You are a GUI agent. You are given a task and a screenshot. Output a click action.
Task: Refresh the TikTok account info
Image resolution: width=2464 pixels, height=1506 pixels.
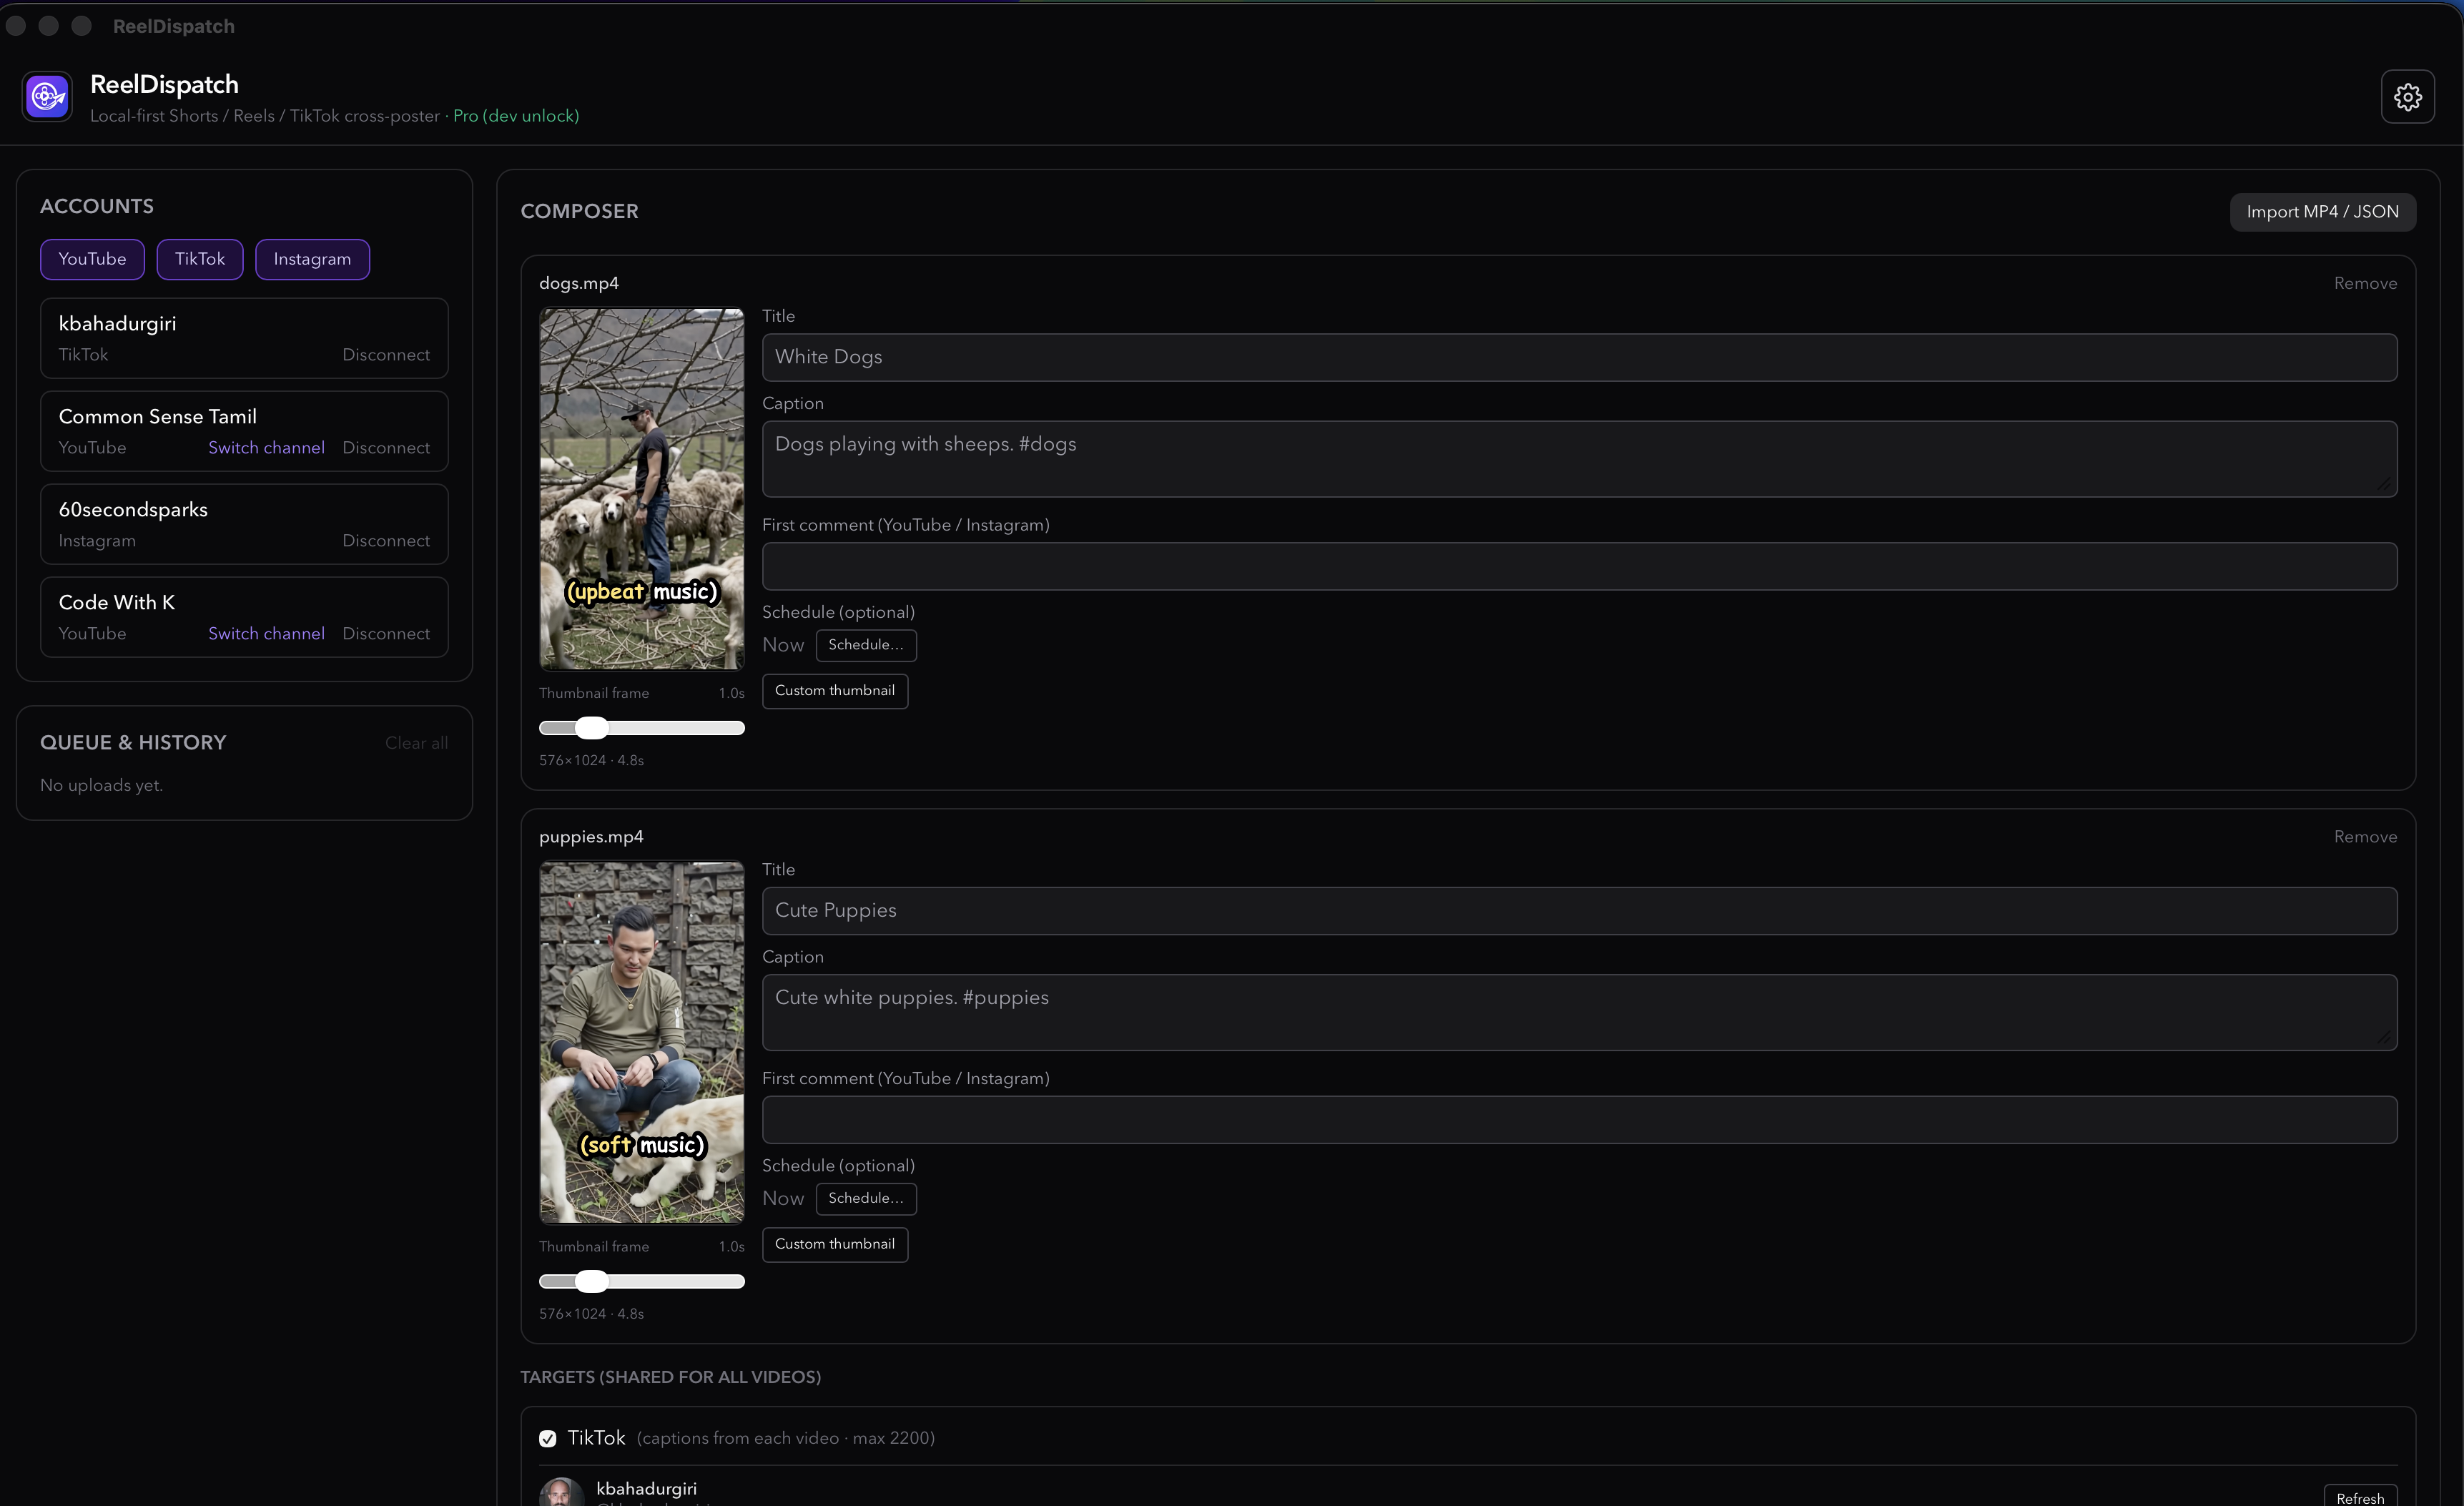(2360, 1497)
